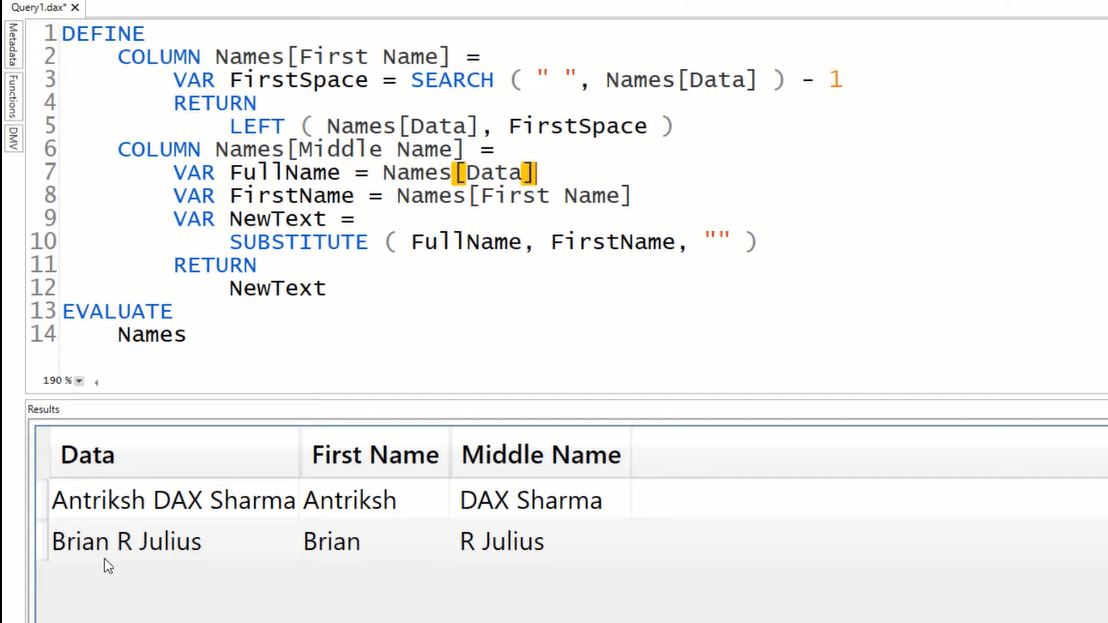Click the DEFINE keyword on line 1
Screen dimensions: 1108x623
(x=103, y=34)
